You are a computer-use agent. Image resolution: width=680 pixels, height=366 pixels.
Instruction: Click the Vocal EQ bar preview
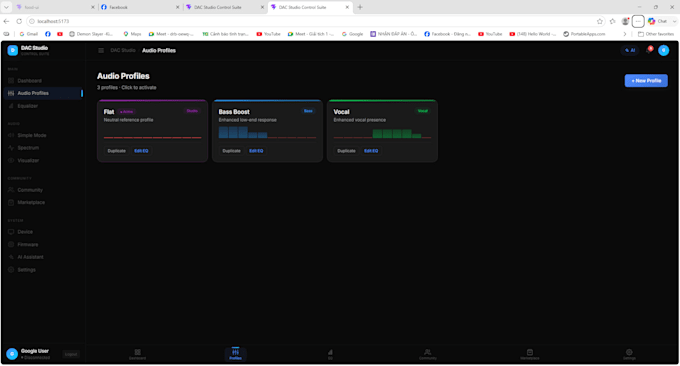click(x=382, y=133)
